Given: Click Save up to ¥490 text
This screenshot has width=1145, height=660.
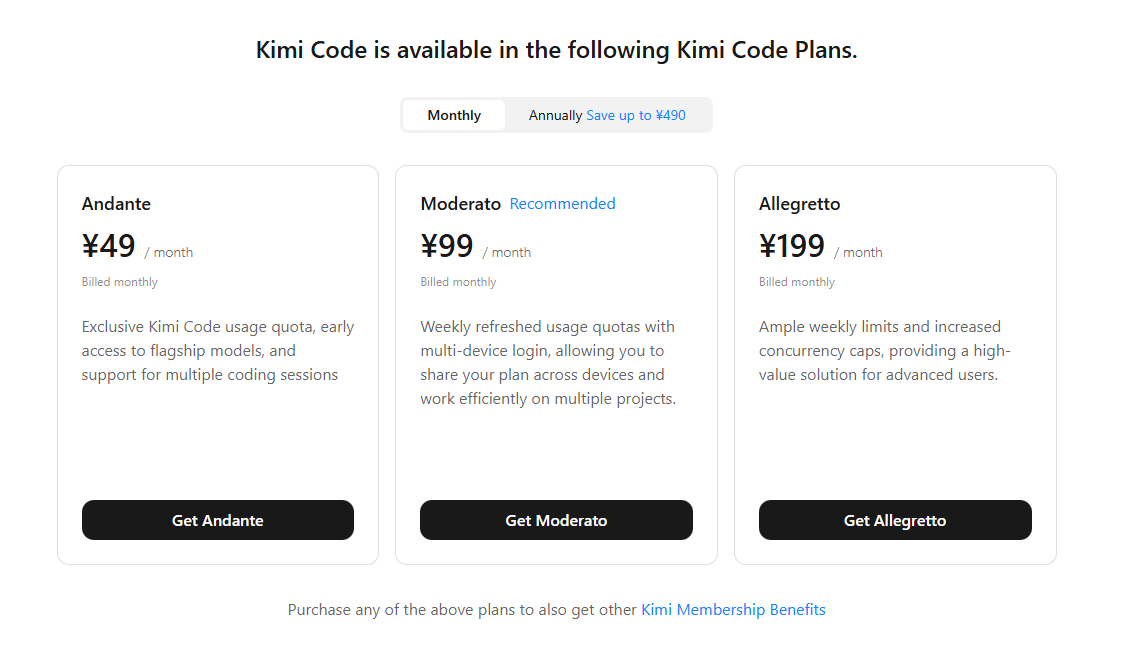Looking at the screenshot, I should (x=636, y=115).
